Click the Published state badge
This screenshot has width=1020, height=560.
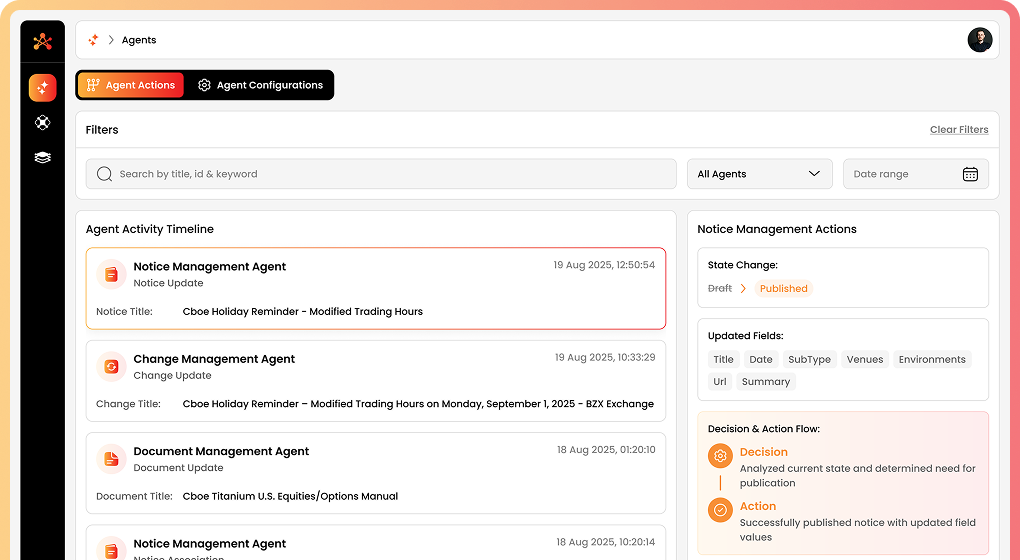783,288
